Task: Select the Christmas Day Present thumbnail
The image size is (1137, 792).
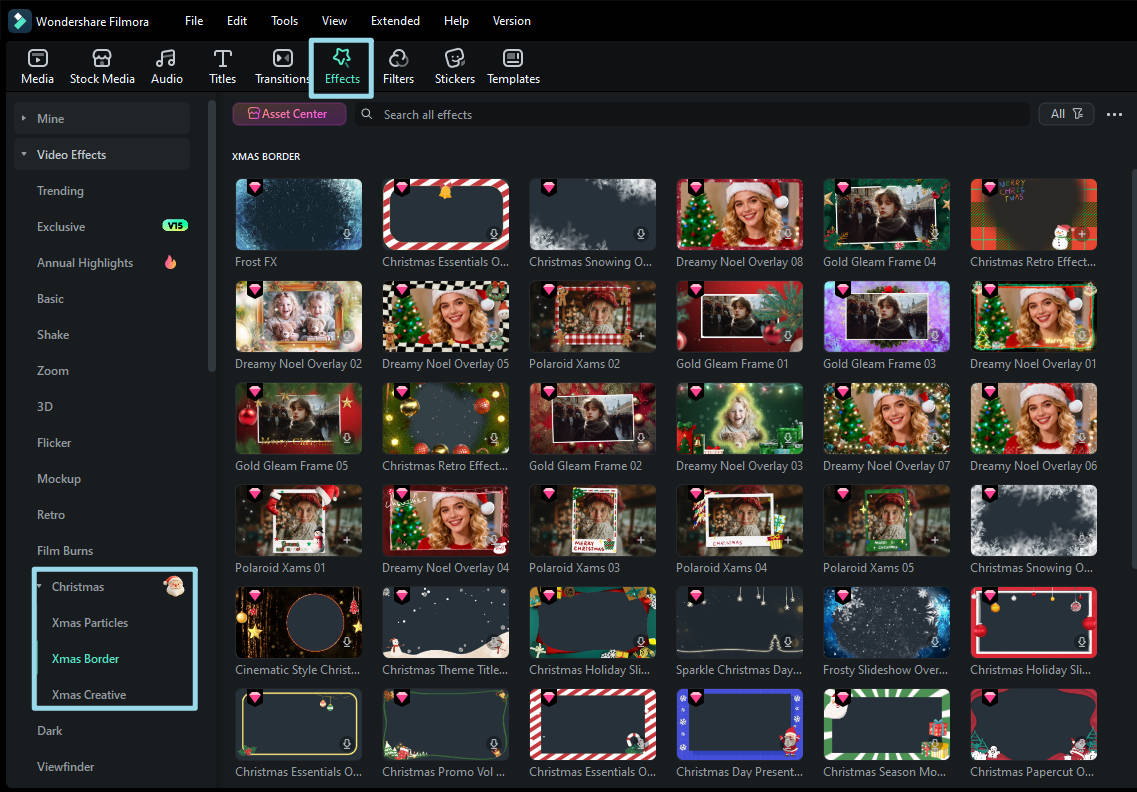Action: tap(740, 725)
